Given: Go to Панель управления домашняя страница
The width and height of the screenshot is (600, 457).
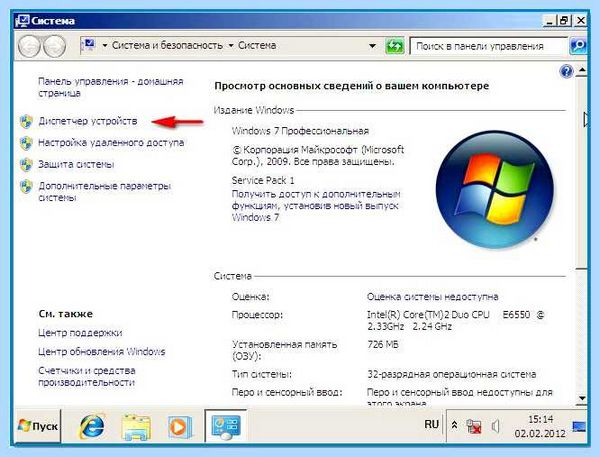Looking at the screenshot, I should pyautogui.click(x=111, y=87).
